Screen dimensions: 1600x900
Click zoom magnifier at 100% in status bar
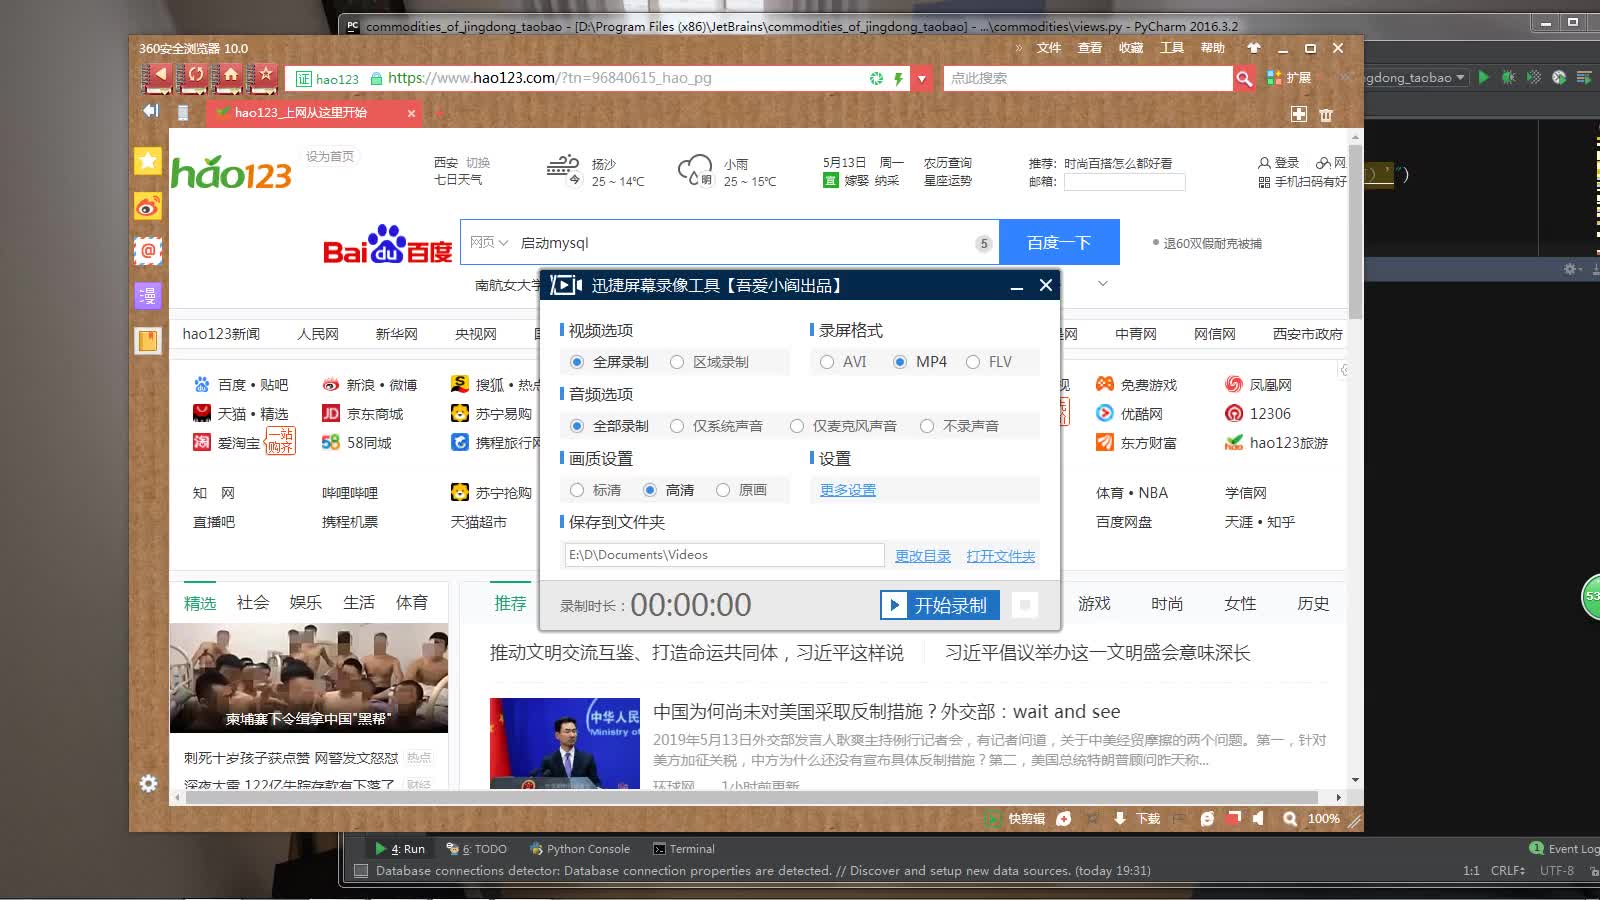coord(1290,819)
